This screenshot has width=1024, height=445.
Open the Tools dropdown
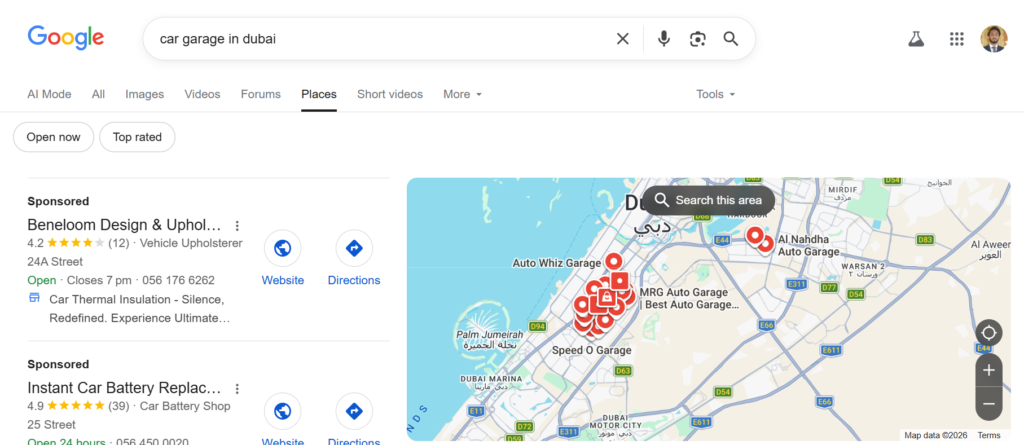[715, 94]
